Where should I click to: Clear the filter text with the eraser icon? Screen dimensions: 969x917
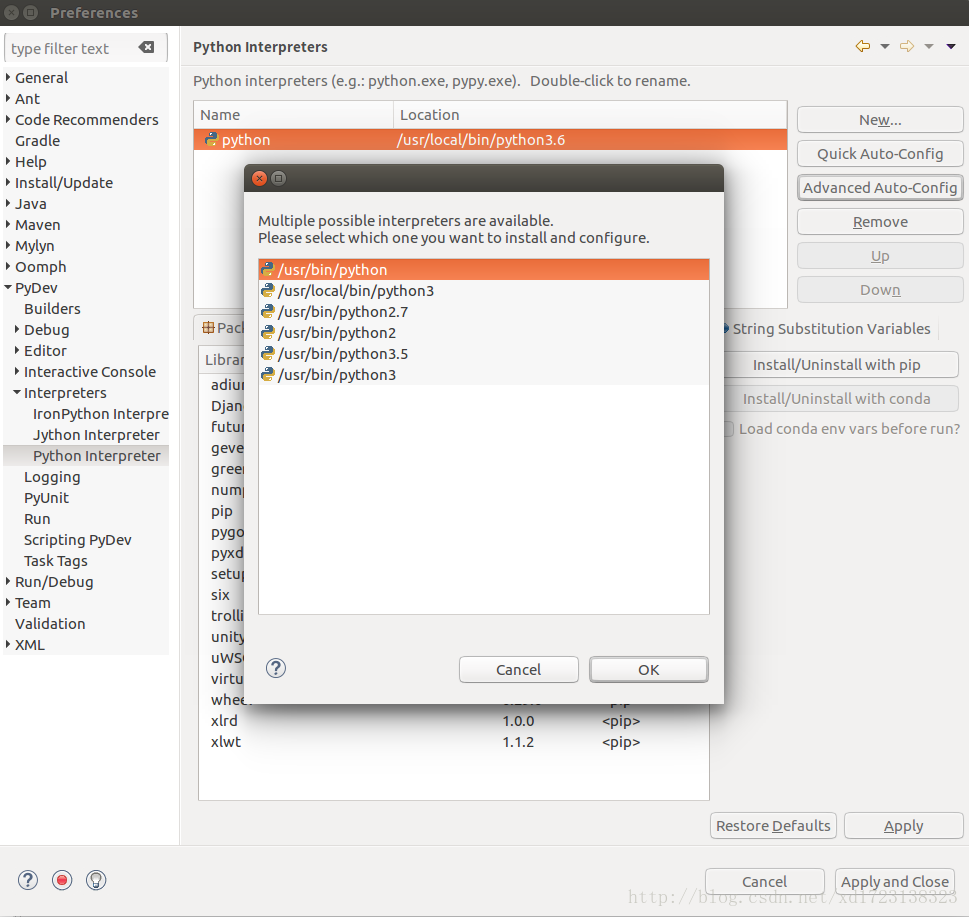click(146, 48)
